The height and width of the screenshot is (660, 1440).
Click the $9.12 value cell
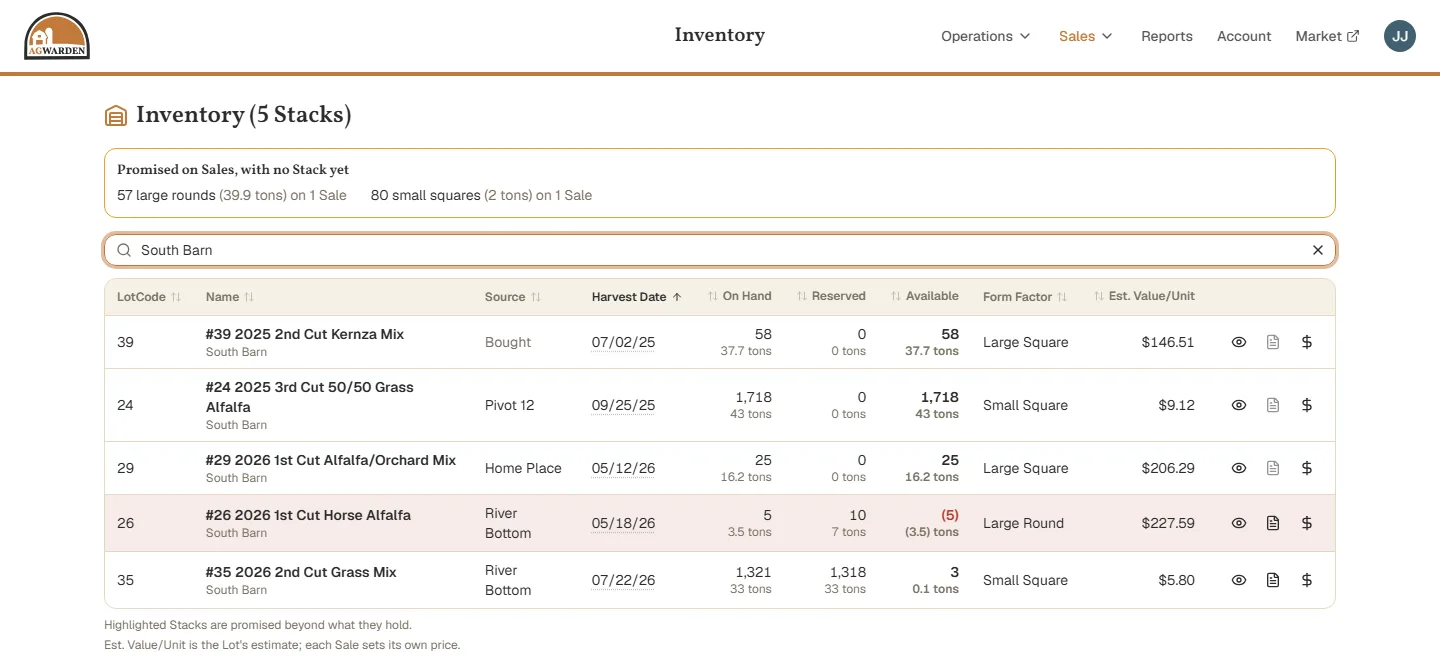pos(1176,405)
